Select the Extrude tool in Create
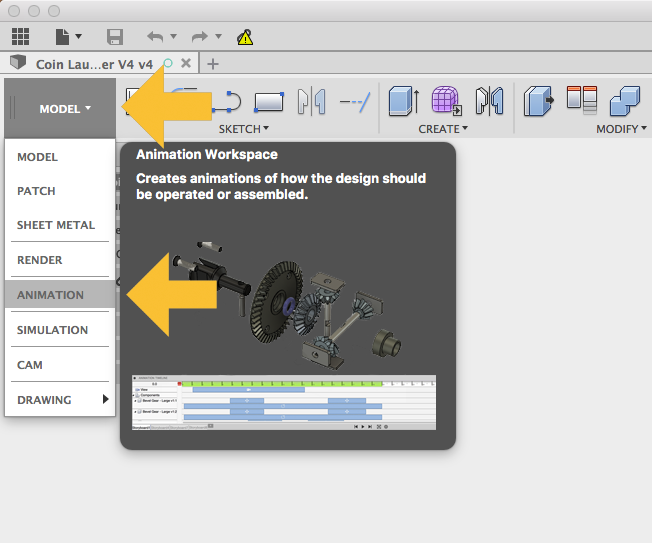The width and height of the screenshot is (652, 543). pyautogui.click(x=403, y=101)
